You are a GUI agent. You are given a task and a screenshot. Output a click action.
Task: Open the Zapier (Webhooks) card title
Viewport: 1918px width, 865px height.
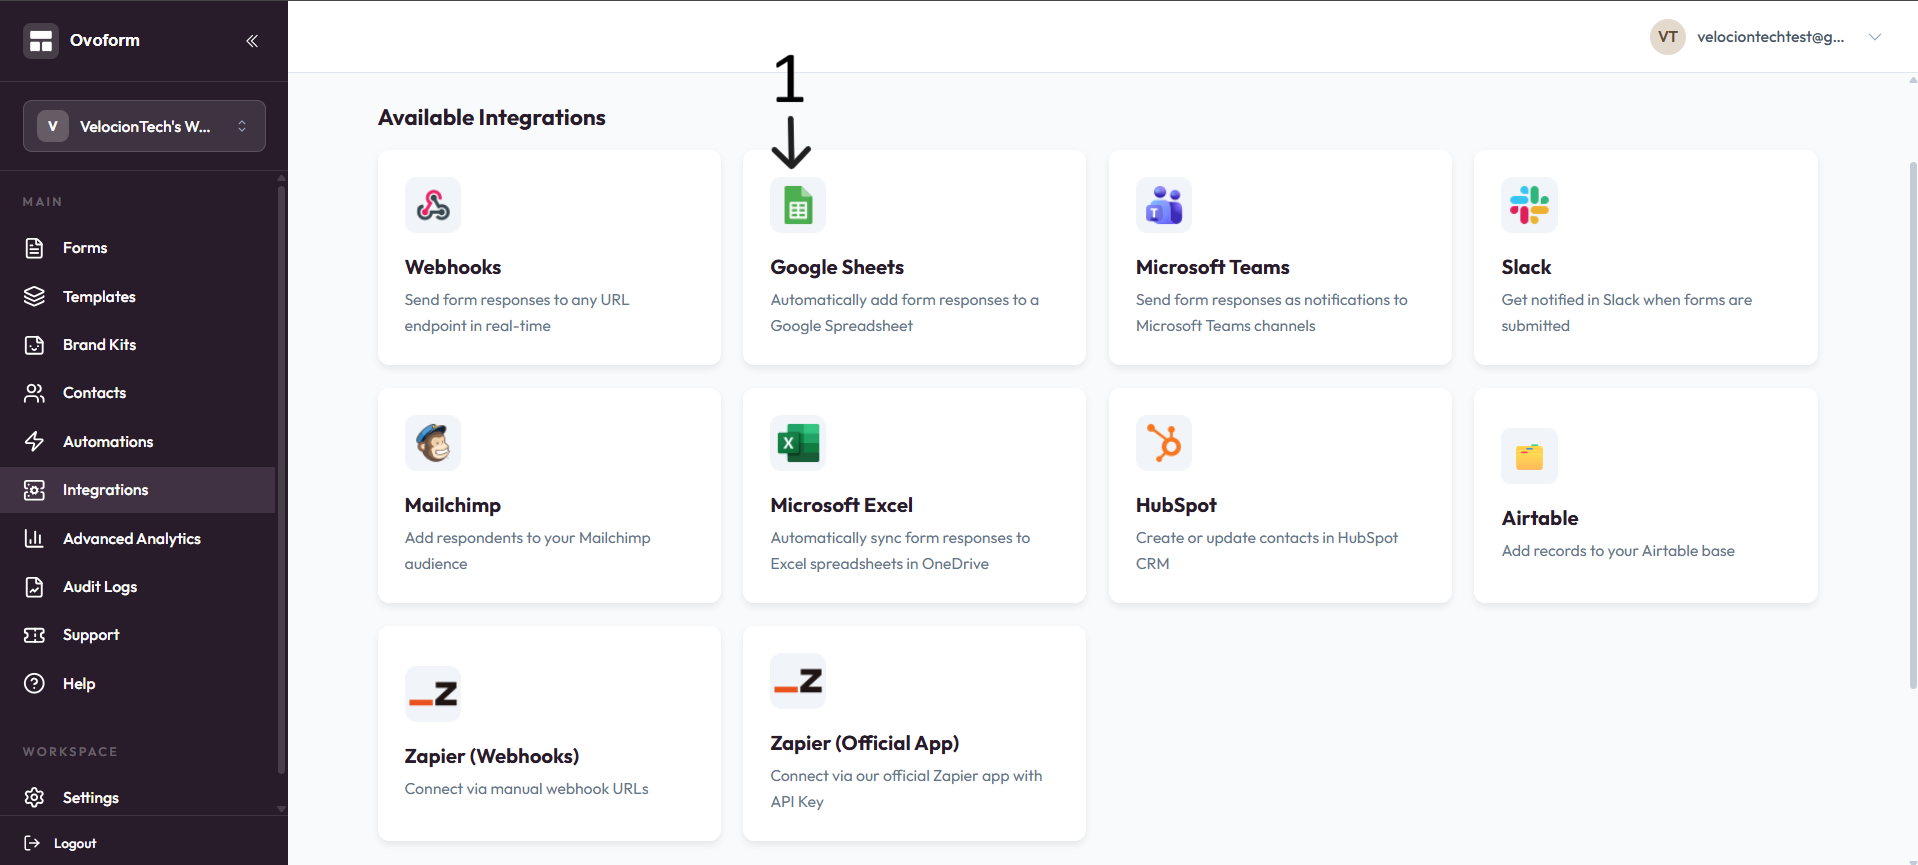click(x=492, y=756)
